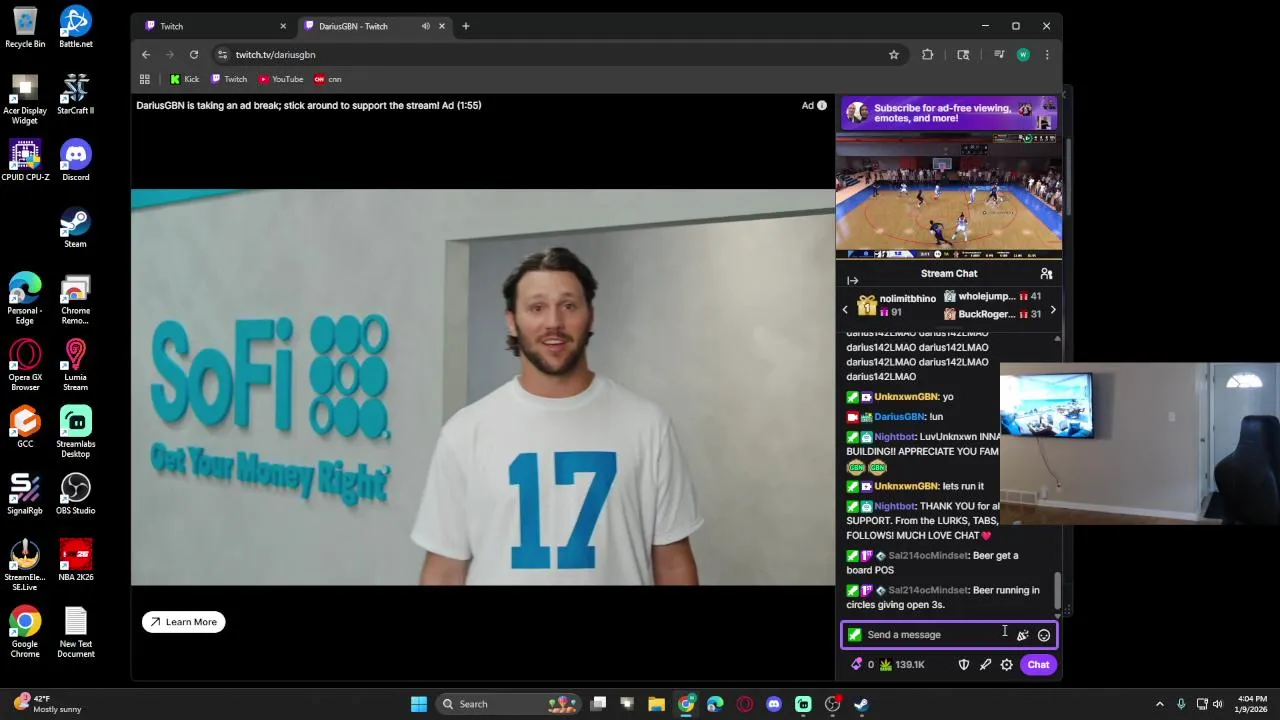This screenshot has height=720, width=1280.
Task: Open StreamElements SE.Live desktop icon
Action: [25, 566]
